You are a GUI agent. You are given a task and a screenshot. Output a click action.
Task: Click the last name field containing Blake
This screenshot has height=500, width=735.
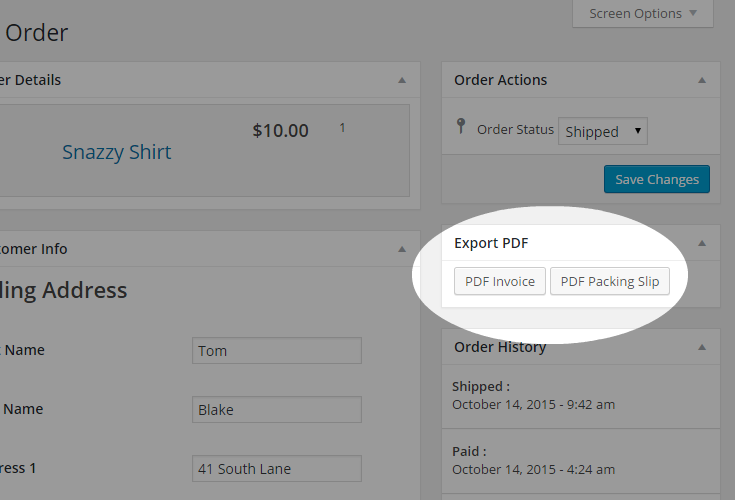pyautogui.click(x=276, y=409)
